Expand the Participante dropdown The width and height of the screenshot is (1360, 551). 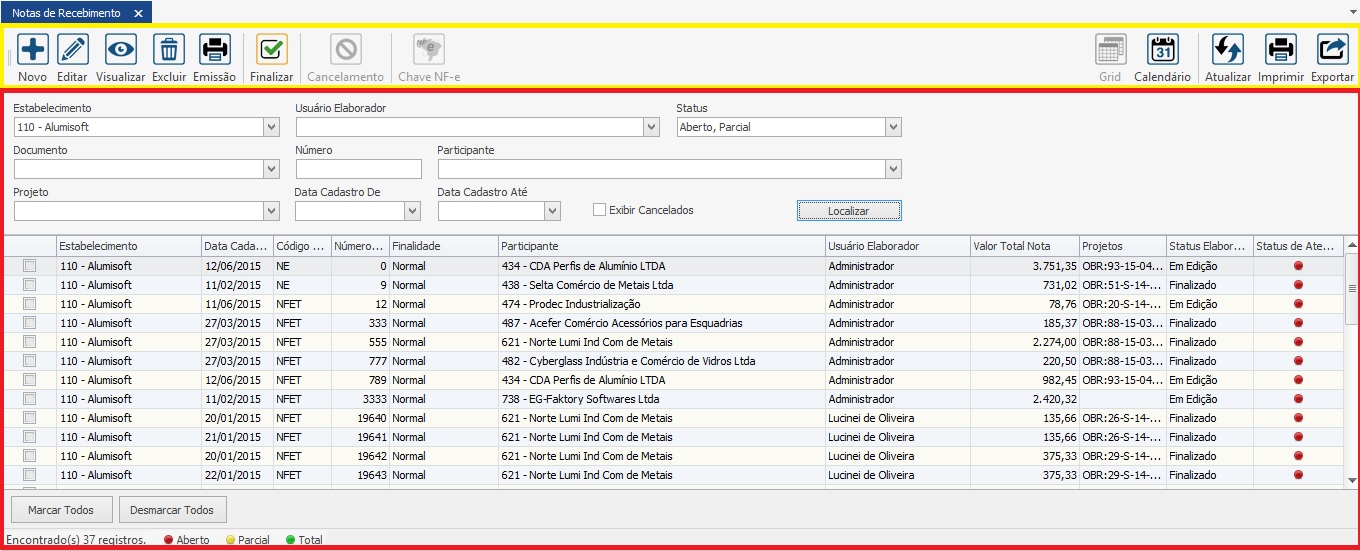click(x=893, y=169)
